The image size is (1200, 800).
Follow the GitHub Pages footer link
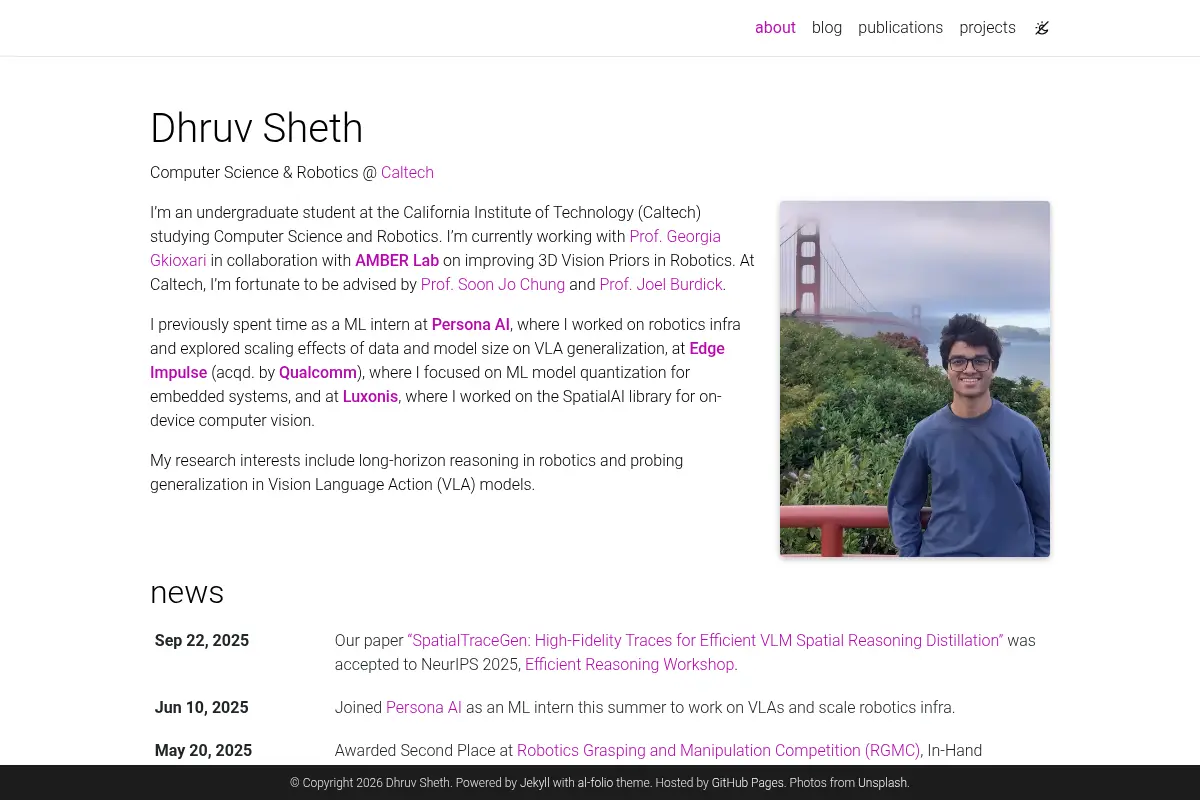pyautogui.click(x=747, y=783)
